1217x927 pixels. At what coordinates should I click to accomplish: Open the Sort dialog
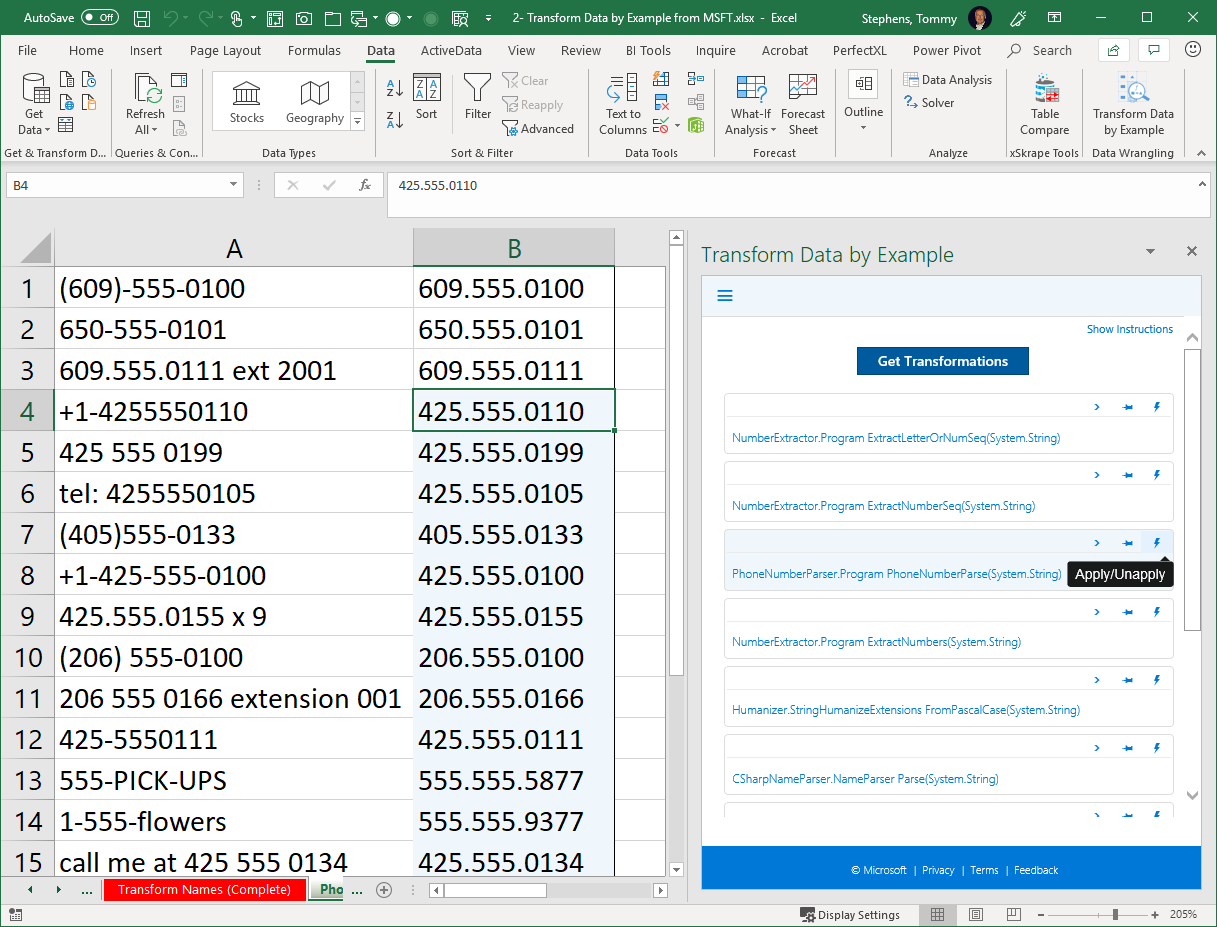[427, 98]
